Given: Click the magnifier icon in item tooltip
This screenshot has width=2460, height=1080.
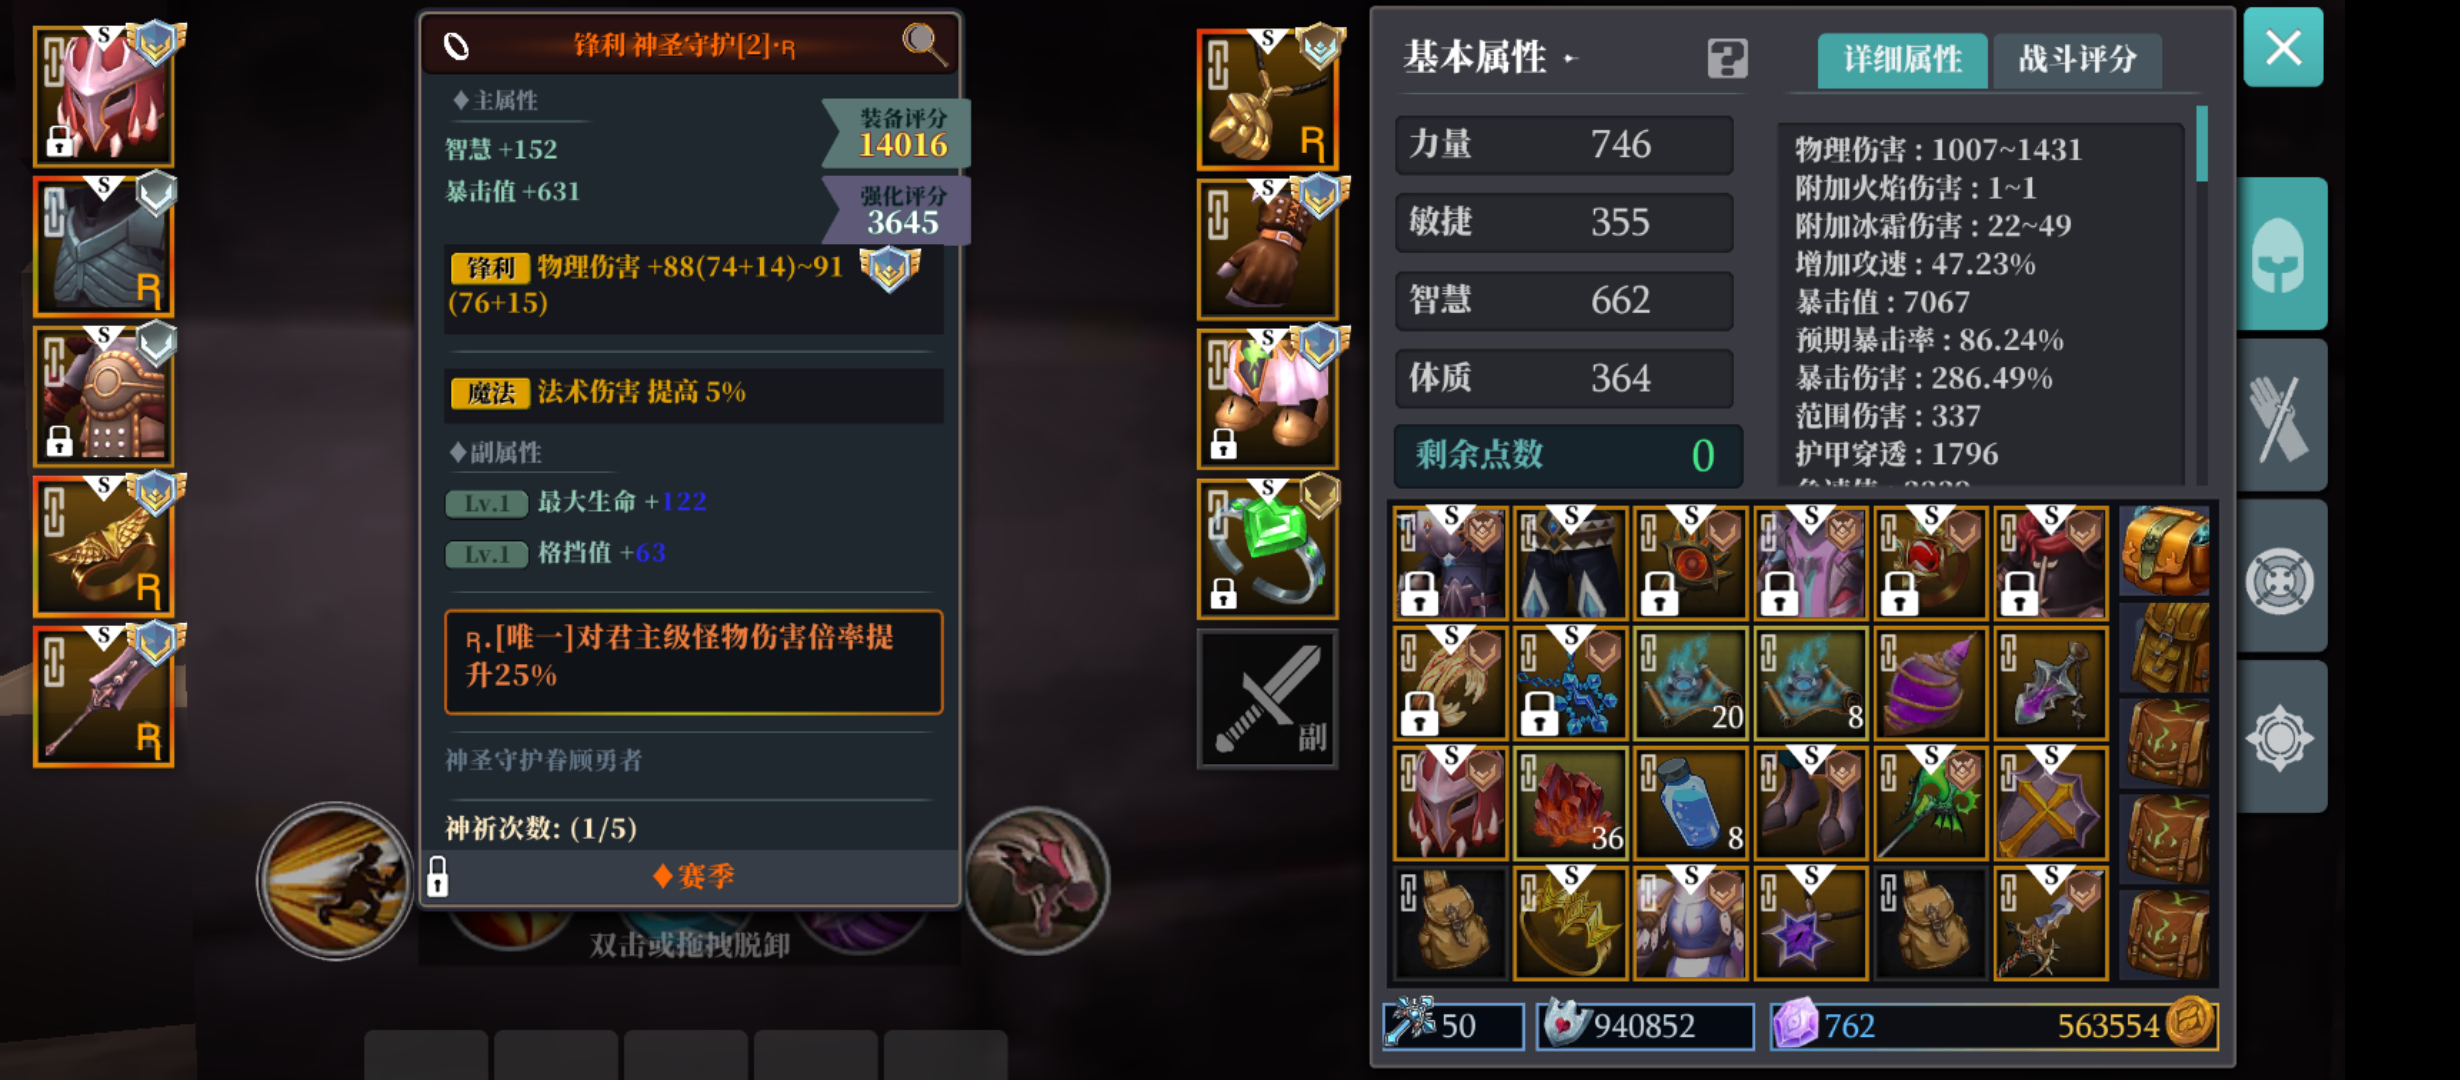Looking at the screenshot, I should pyautogui.click(x=922, y=44).
